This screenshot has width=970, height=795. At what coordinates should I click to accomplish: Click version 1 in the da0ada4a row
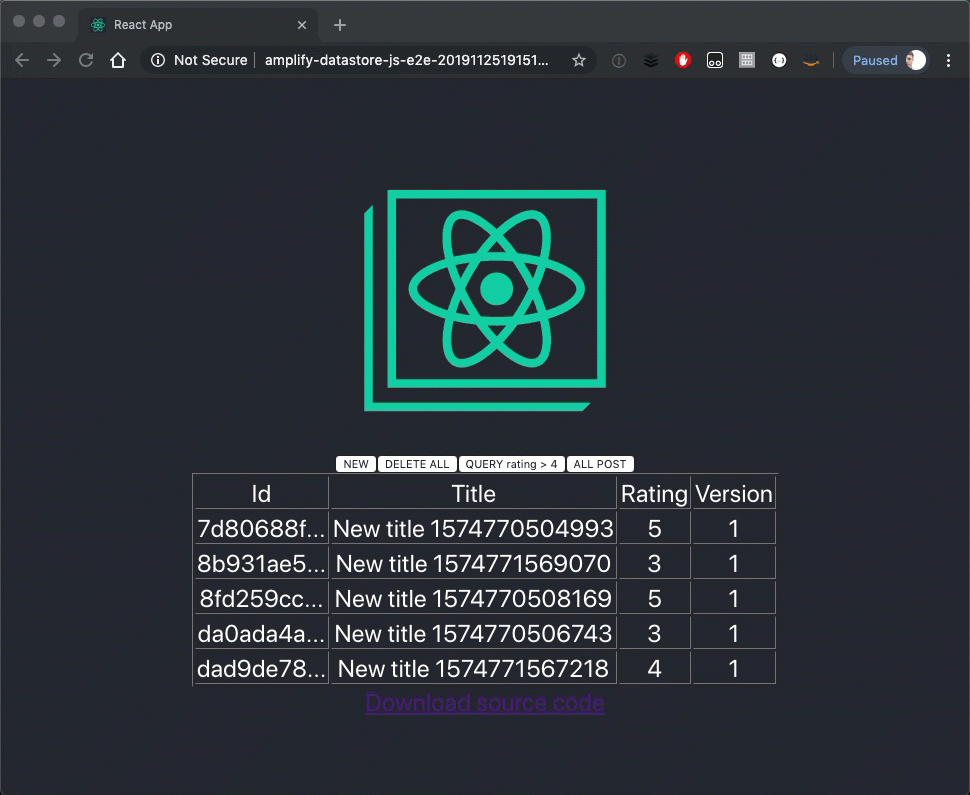(x=734, y=634)
